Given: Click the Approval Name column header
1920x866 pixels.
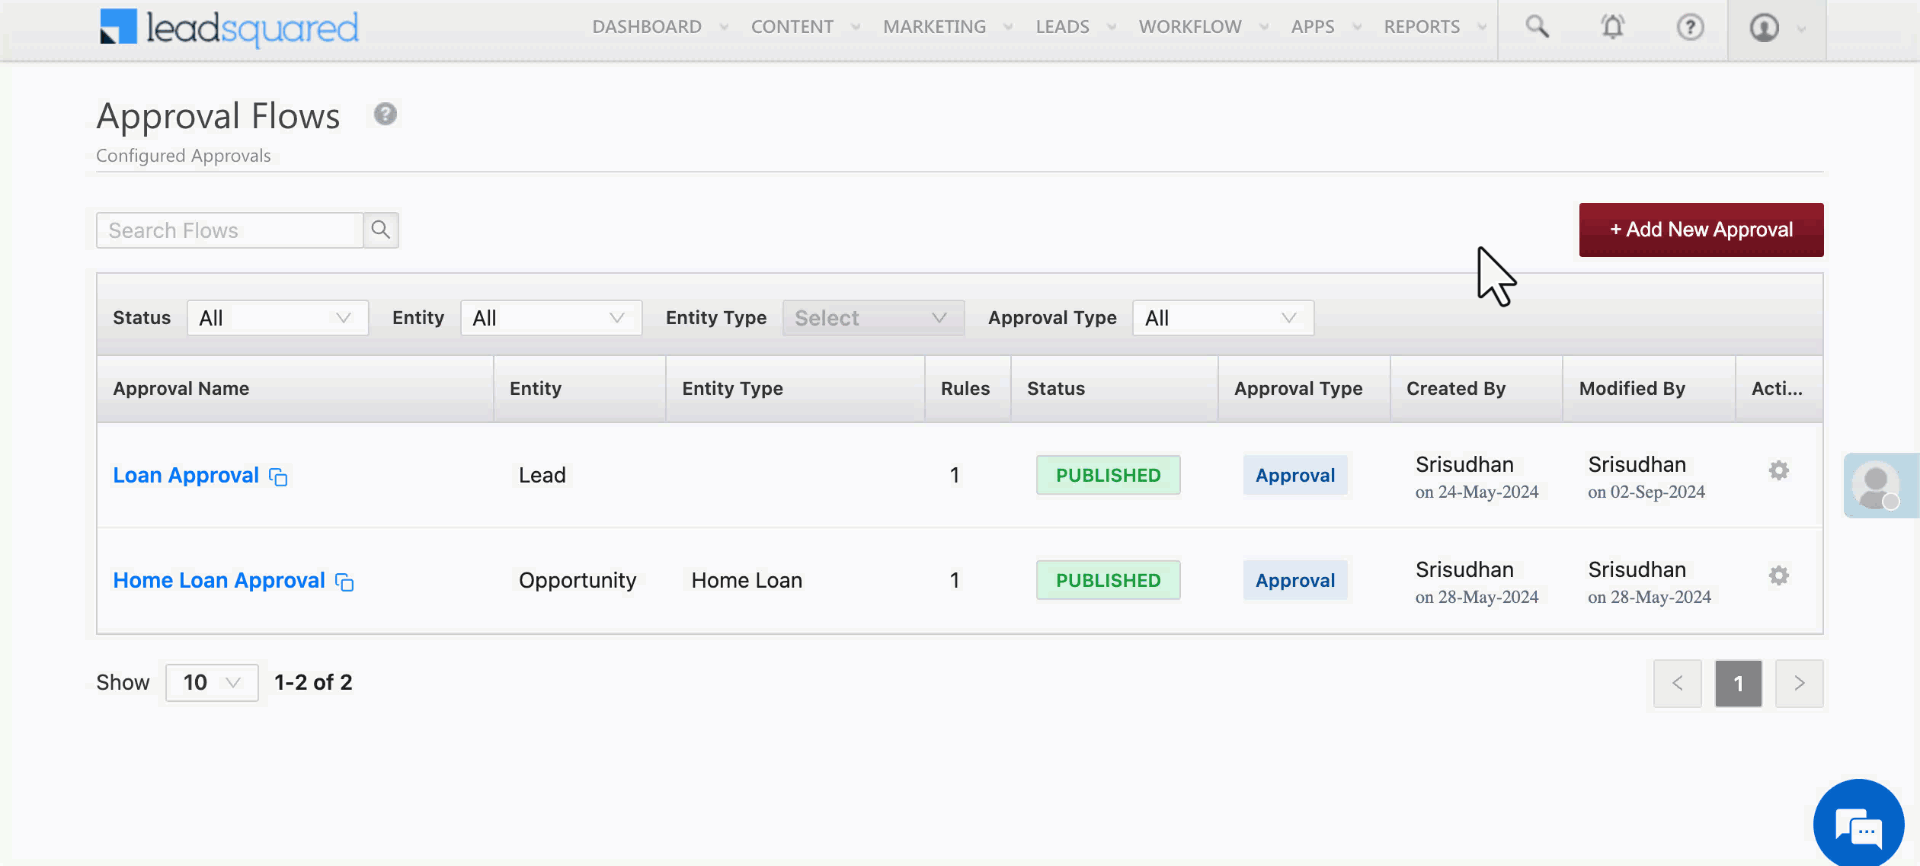Looking at the screenshot, I should coord(295,389).
